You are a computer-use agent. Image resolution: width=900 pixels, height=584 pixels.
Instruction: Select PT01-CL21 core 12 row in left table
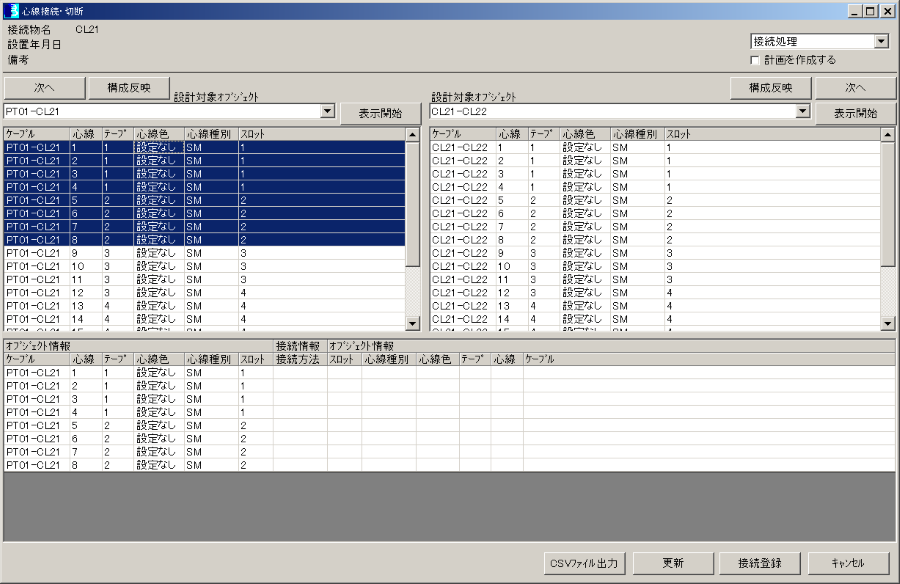[204, 293]
